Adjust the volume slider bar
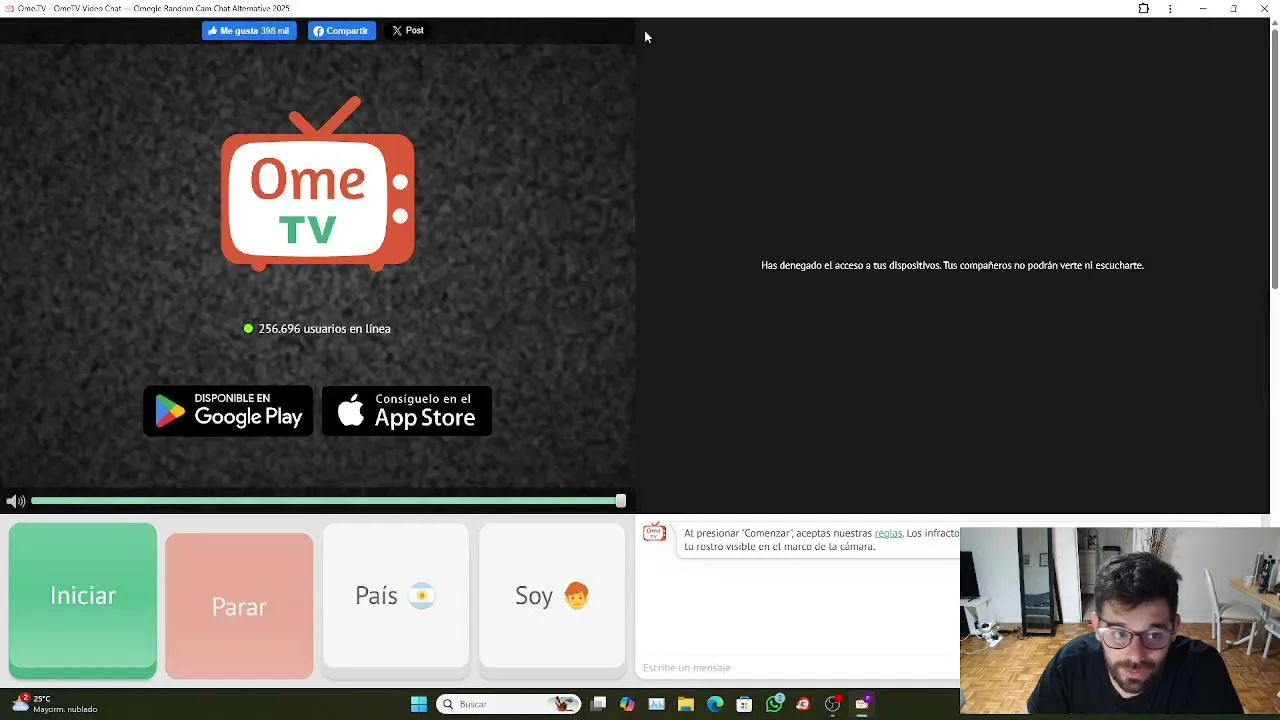 (328, 501)
